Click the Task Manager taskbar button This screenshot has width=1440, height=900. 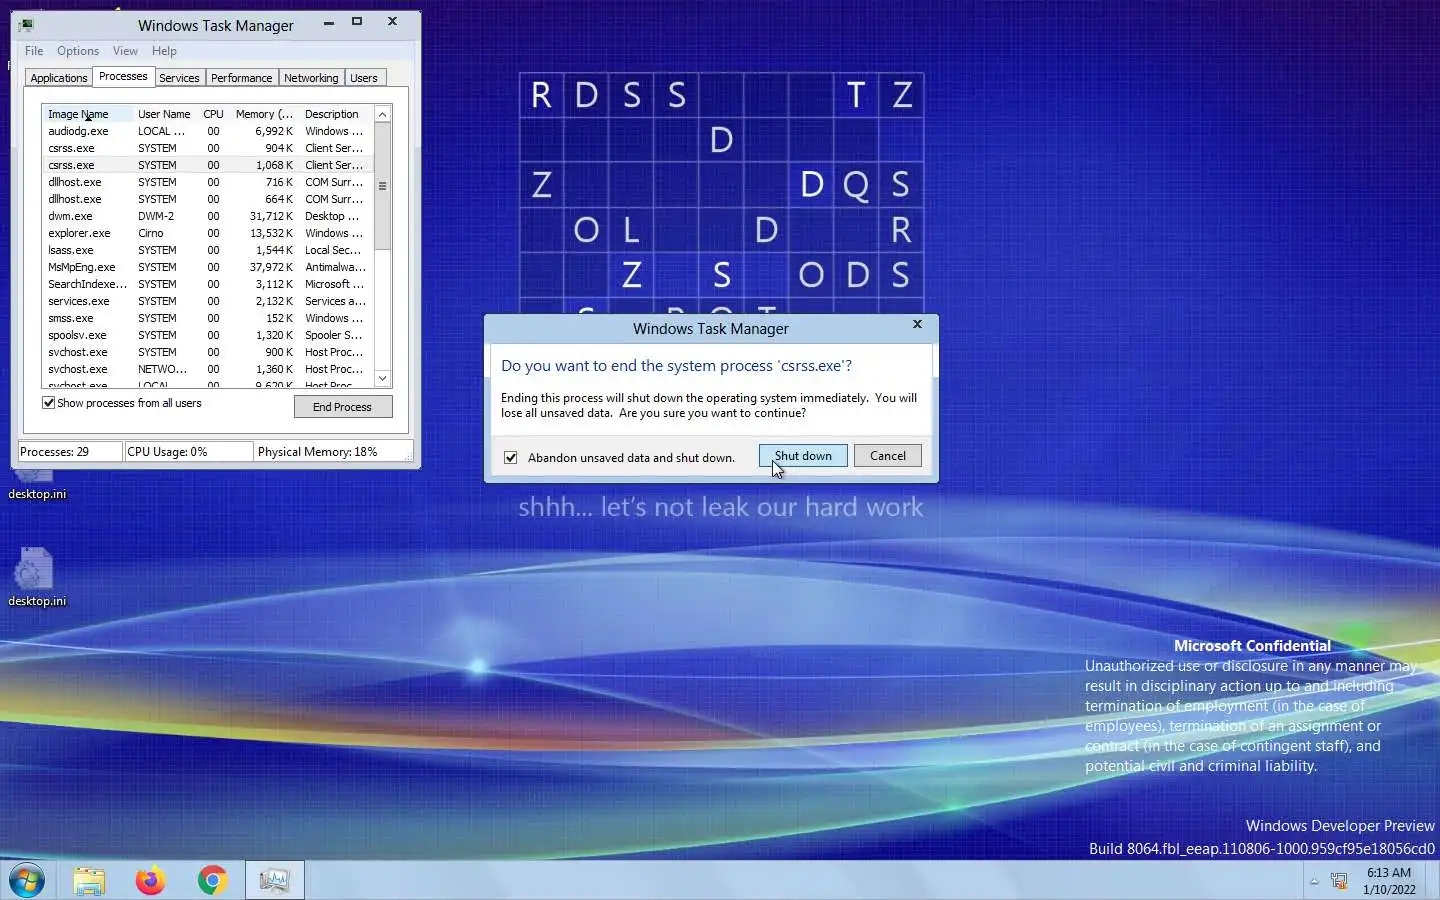(274, 881)
